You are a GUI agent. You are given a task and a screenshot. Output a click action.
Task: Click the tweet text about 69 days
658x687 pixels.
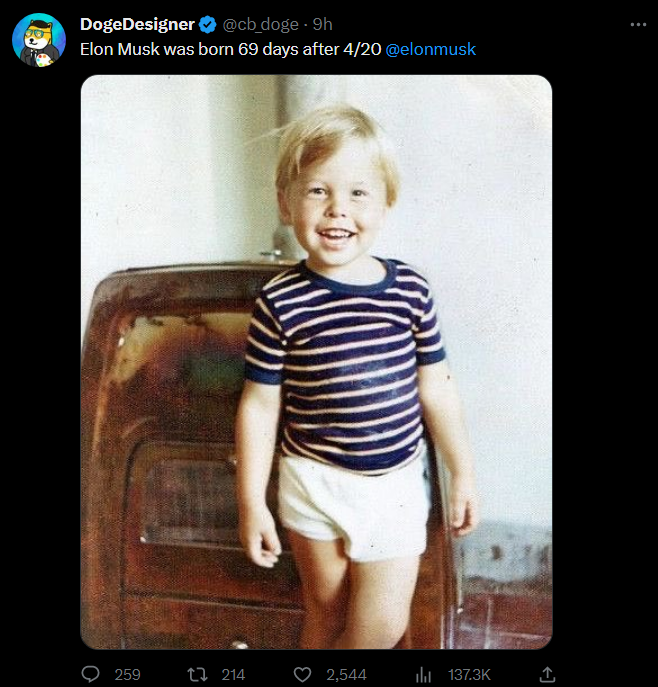[x=230, y=48]
